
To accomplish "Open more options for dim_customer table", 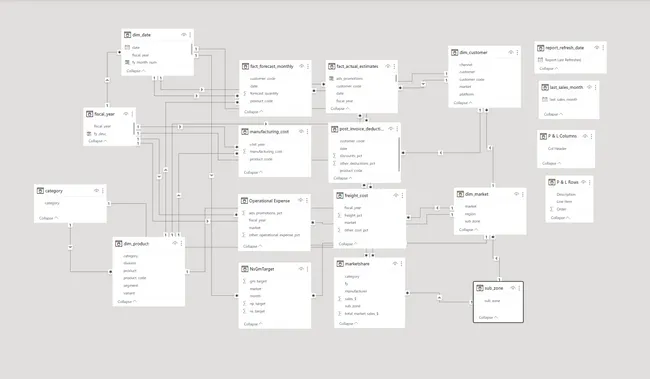I will pos(517,52).
